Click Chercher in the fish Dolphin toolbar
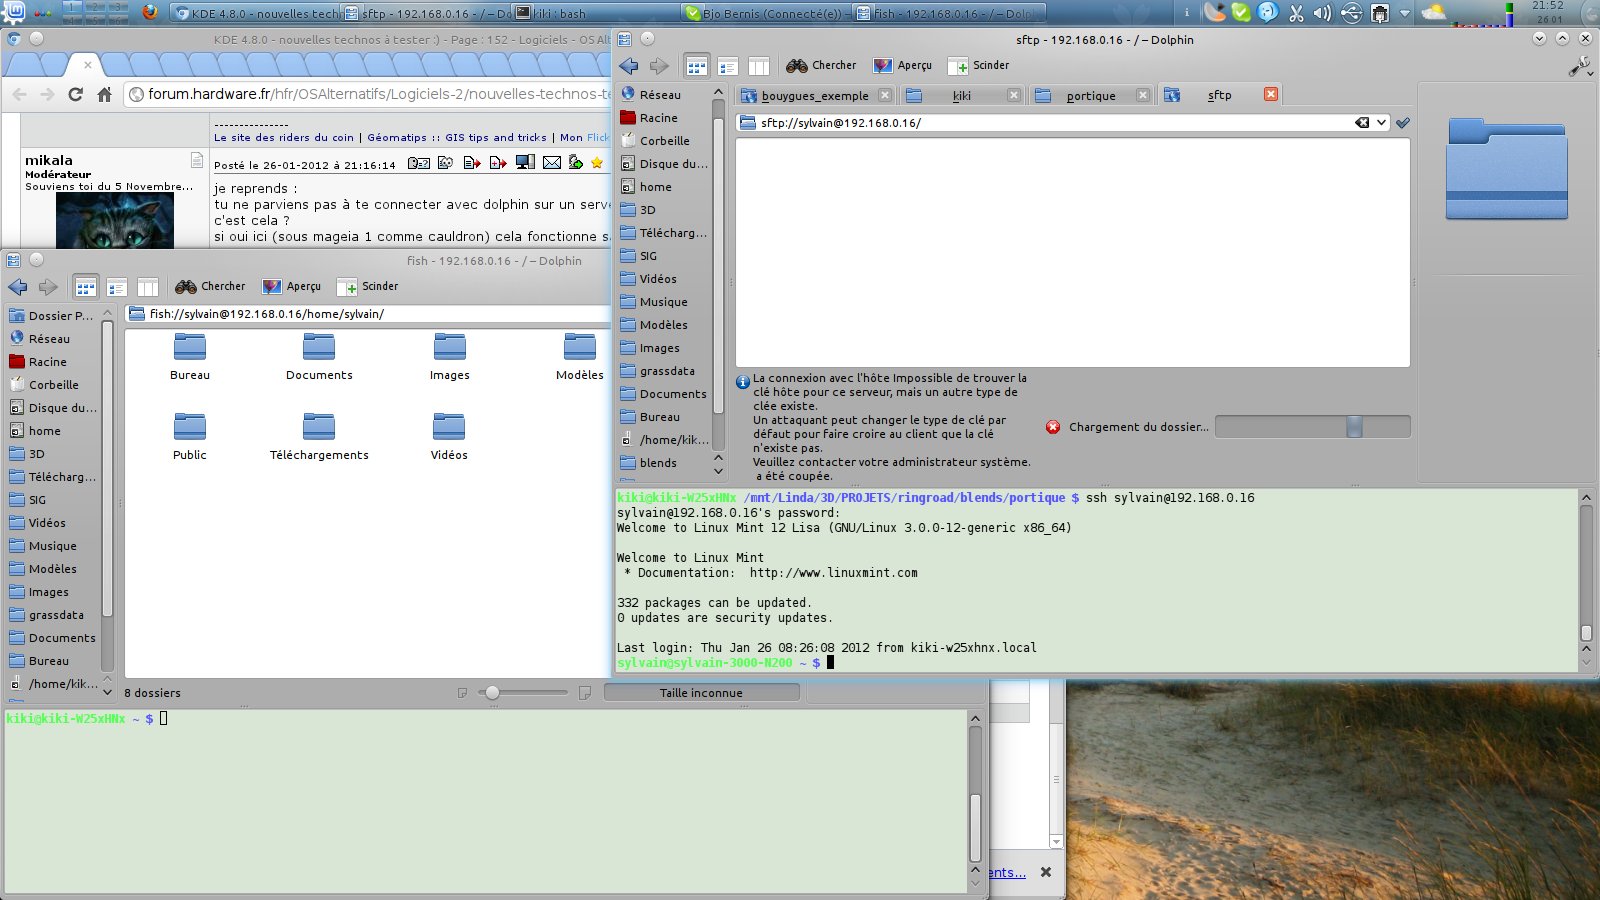Viewport: 1600px width, 900px height. tap(210, 287)
